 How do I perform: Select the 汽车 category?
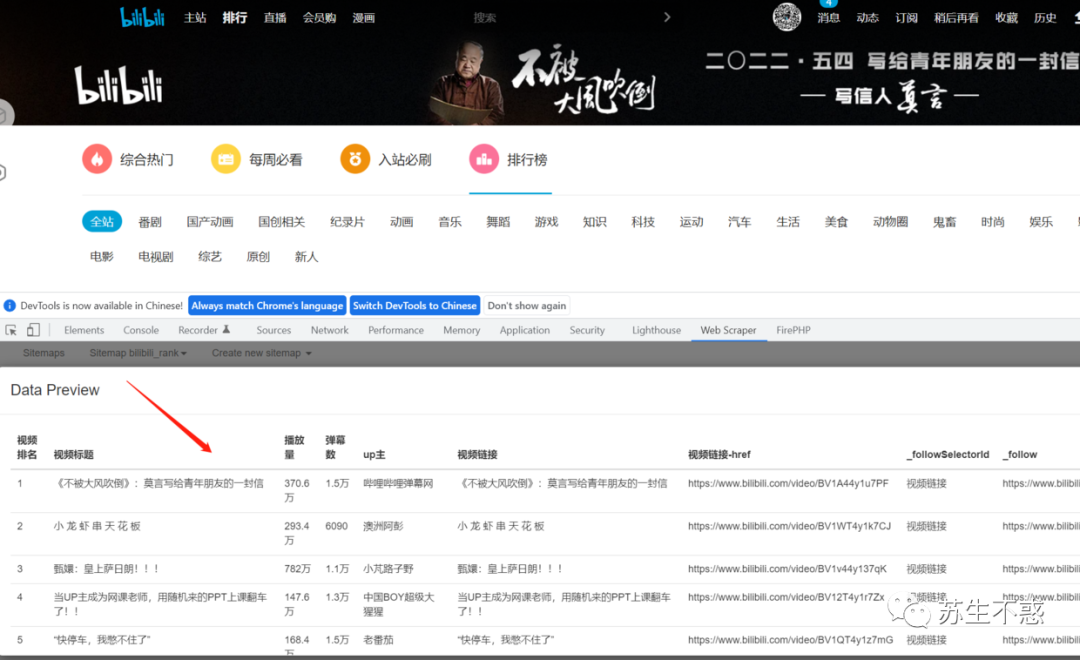point(740,221)
